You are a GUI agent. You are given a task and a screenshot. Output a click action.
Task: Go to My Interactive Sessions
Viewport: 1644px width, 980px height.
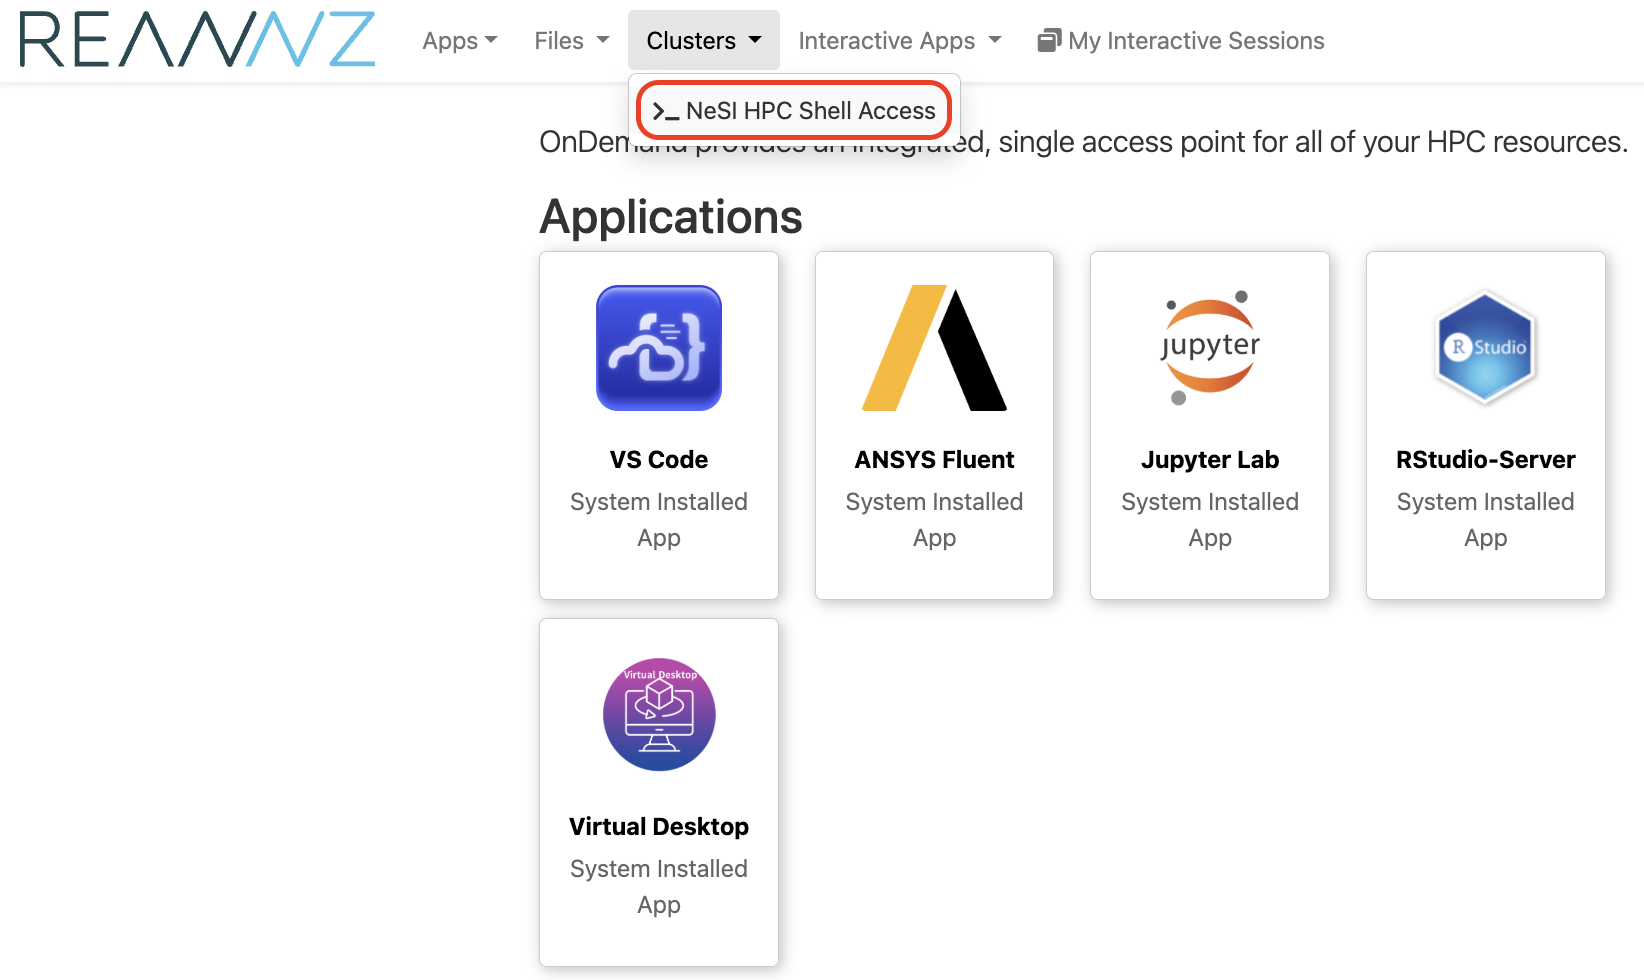1195,41
